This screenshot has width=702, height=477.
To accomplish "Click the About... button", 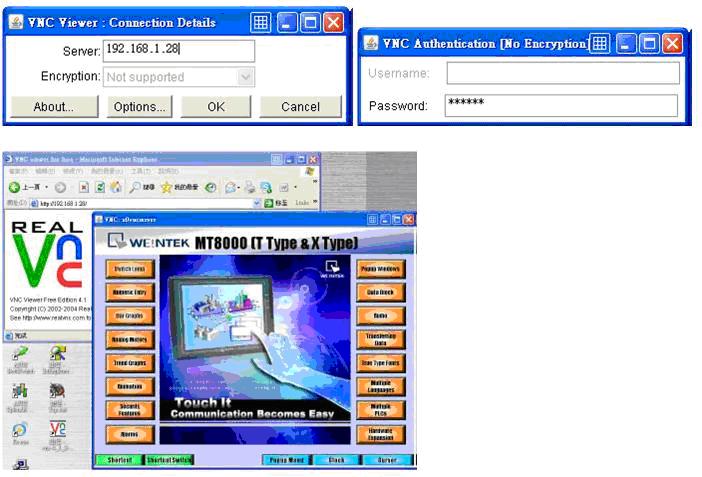I will point(54,107).
